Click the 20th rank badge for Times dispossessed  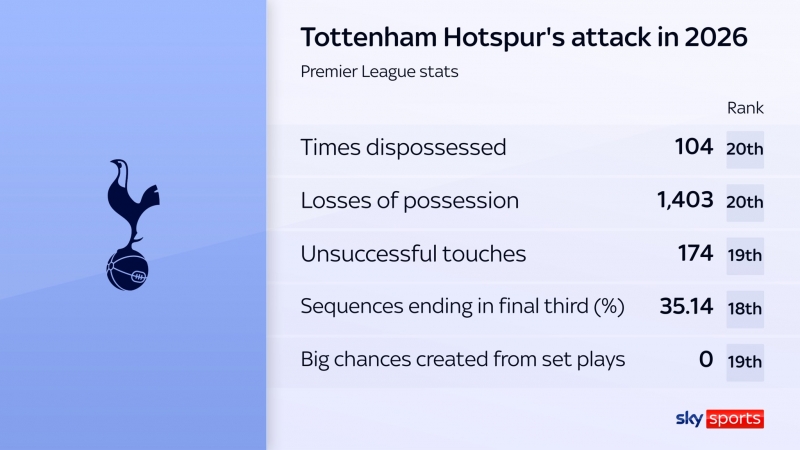(x=745, y=149)
